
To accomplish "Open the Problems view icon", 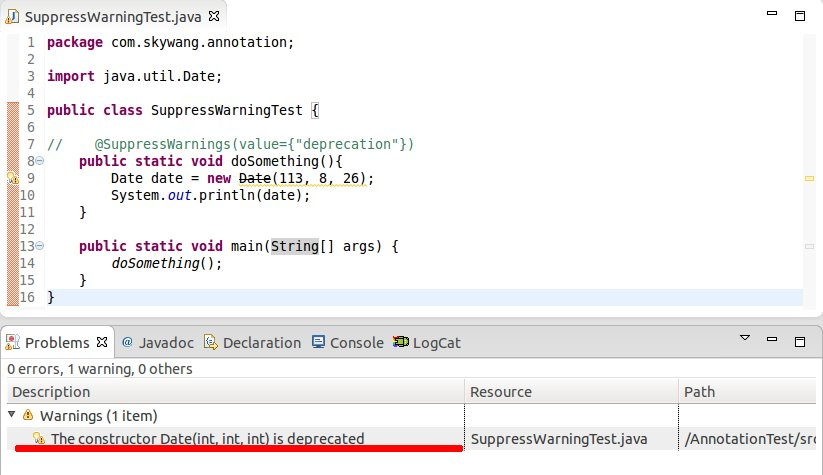I will pos(13,342).
